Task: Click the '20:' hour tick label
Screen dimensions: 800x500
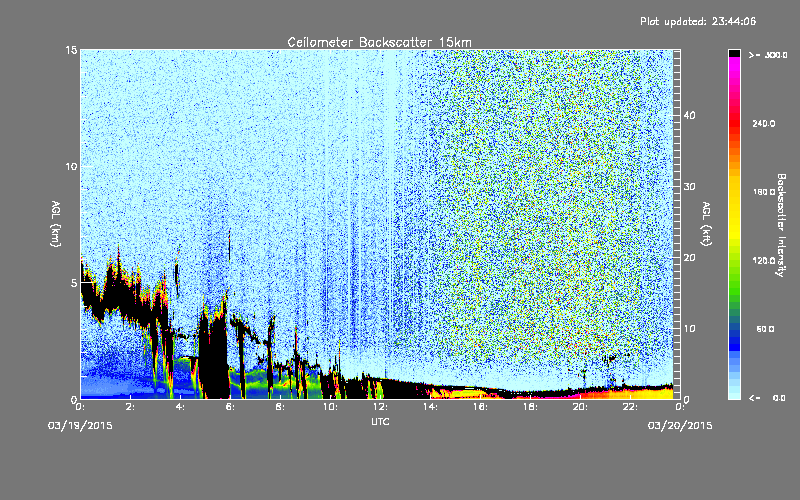Action: [580, 407]
